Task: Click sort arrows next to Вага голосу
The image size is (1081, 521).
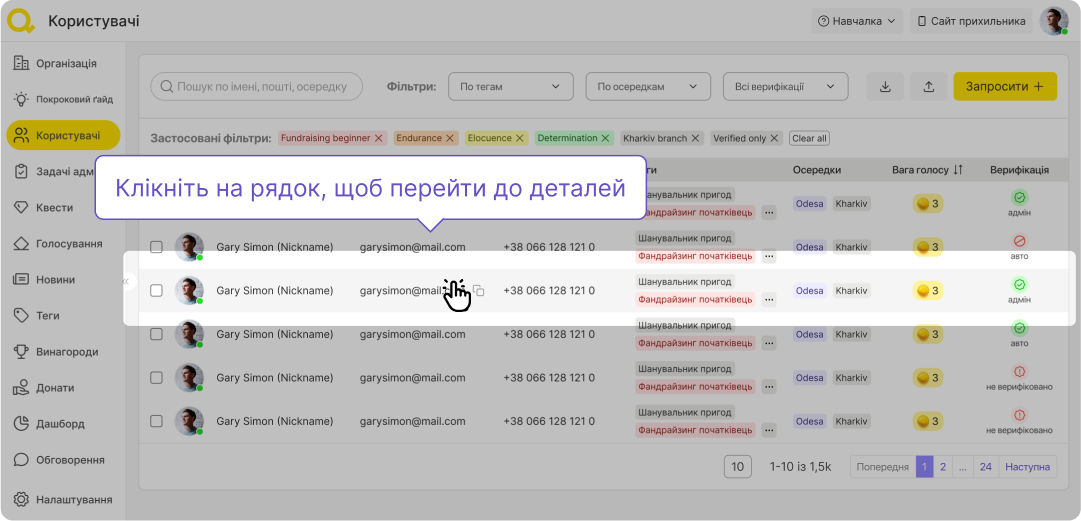Action: [958, 170]
